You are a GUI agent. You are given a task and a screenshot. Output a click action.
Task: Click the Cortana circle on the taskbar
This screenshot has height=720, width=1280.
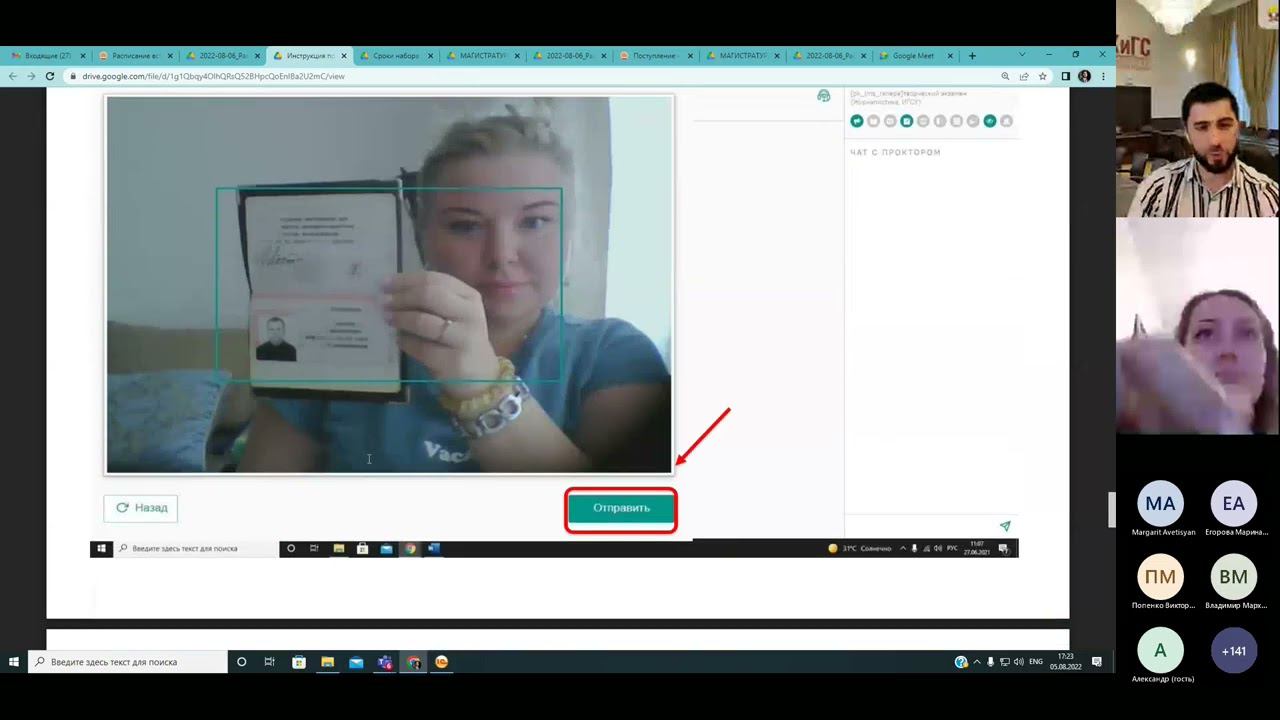(241, 662)
